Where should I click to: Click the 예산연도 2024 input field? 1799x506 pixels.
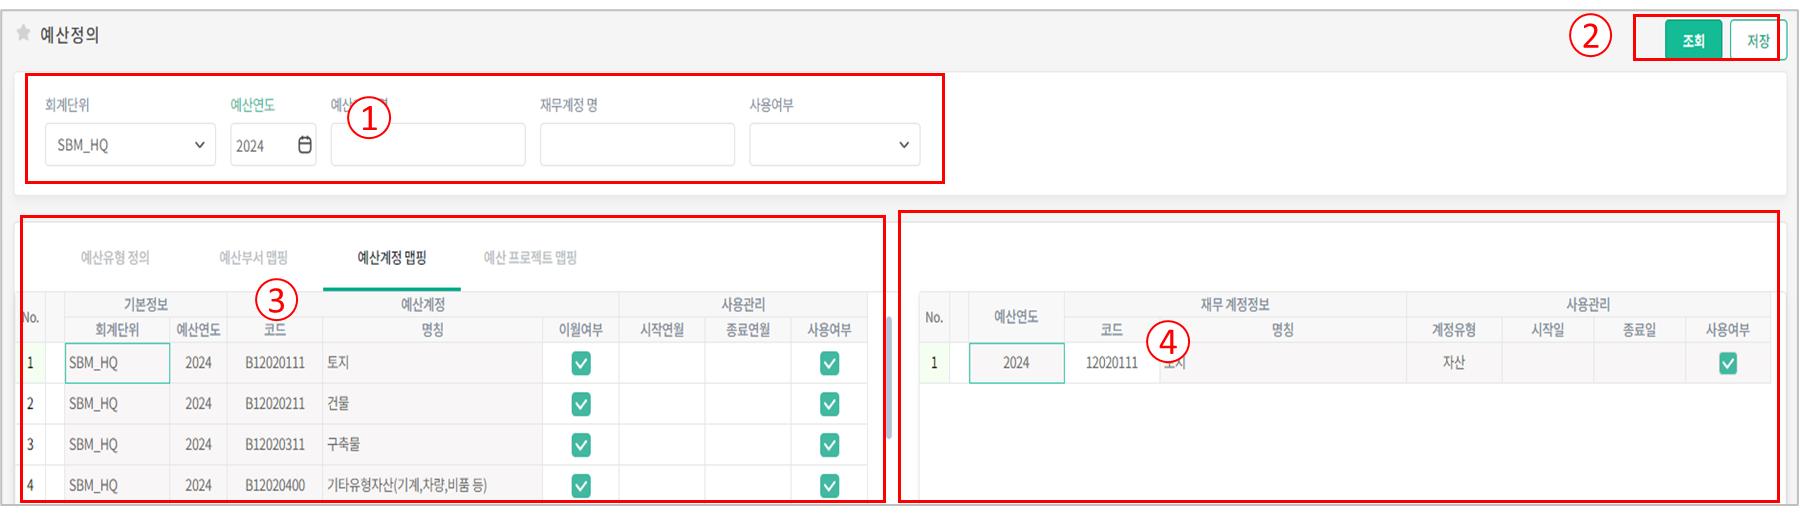pos(260,145)
